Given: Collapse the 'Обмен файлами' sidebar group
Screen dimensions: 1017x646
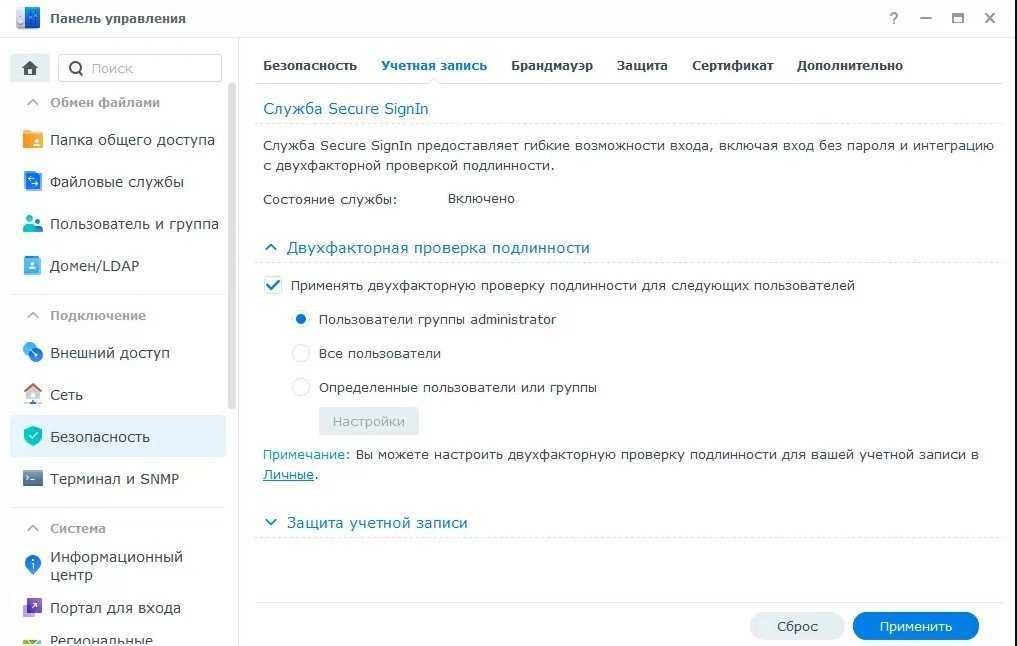Looking at the screenshot, I should [32, 102].
